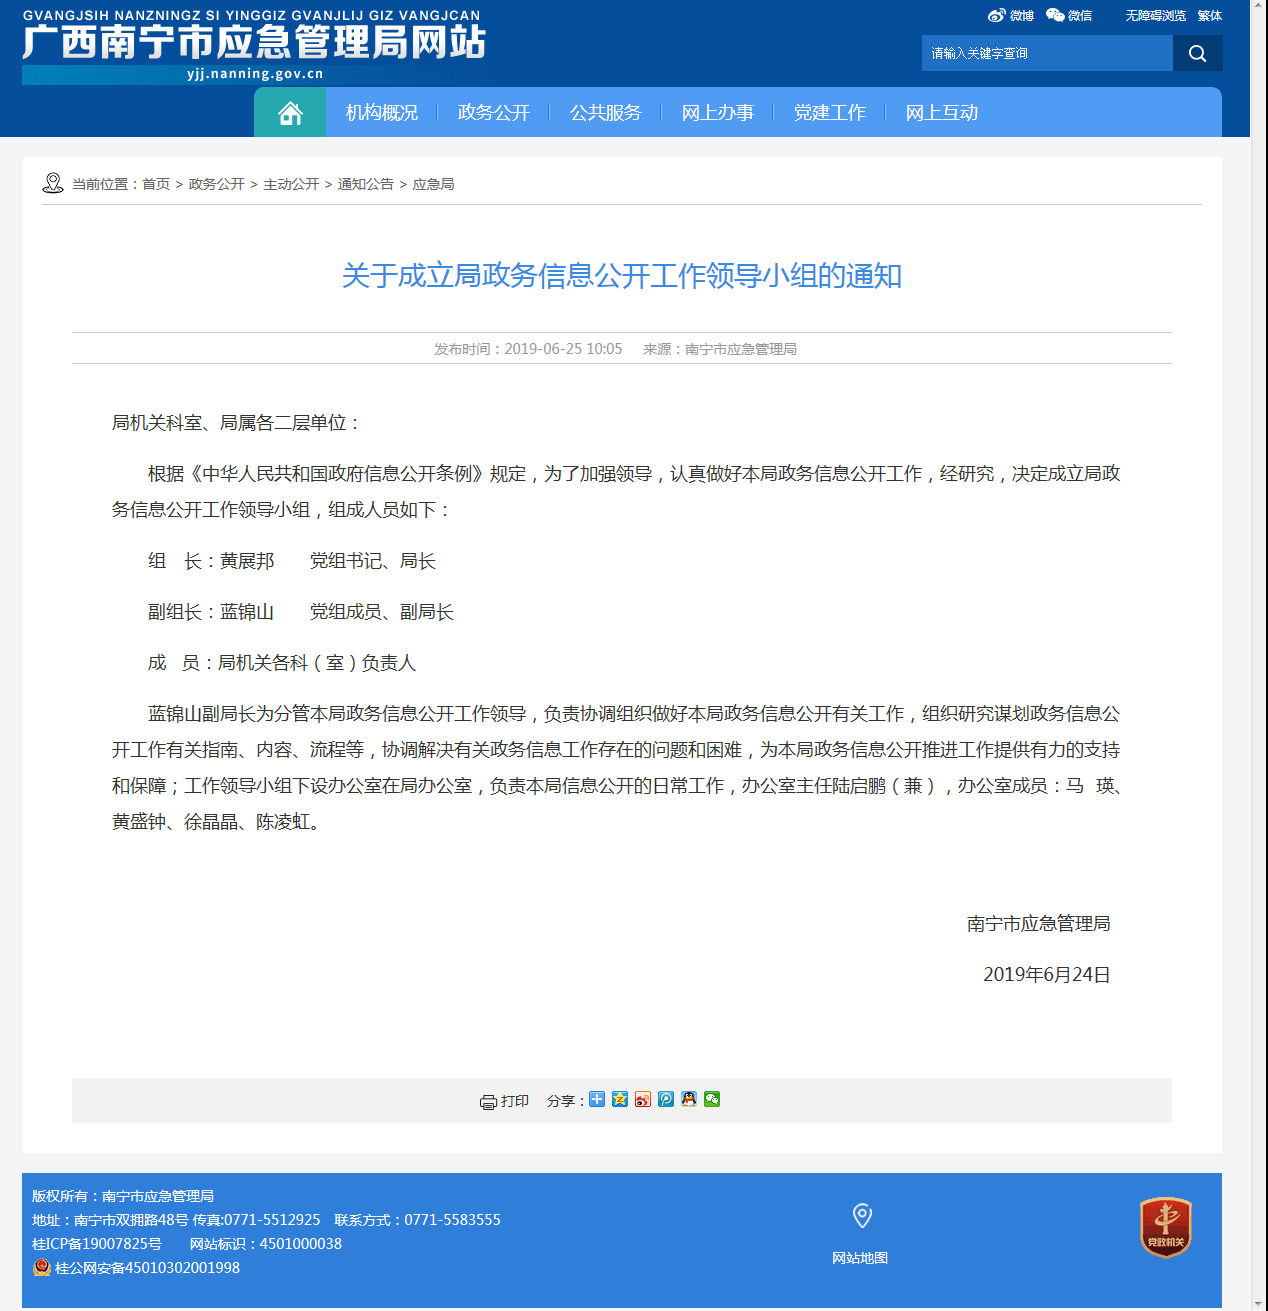Viewport: 1268px width, 1311px height.
Task: Click the search magnifier button
Action: (1197, 54)
